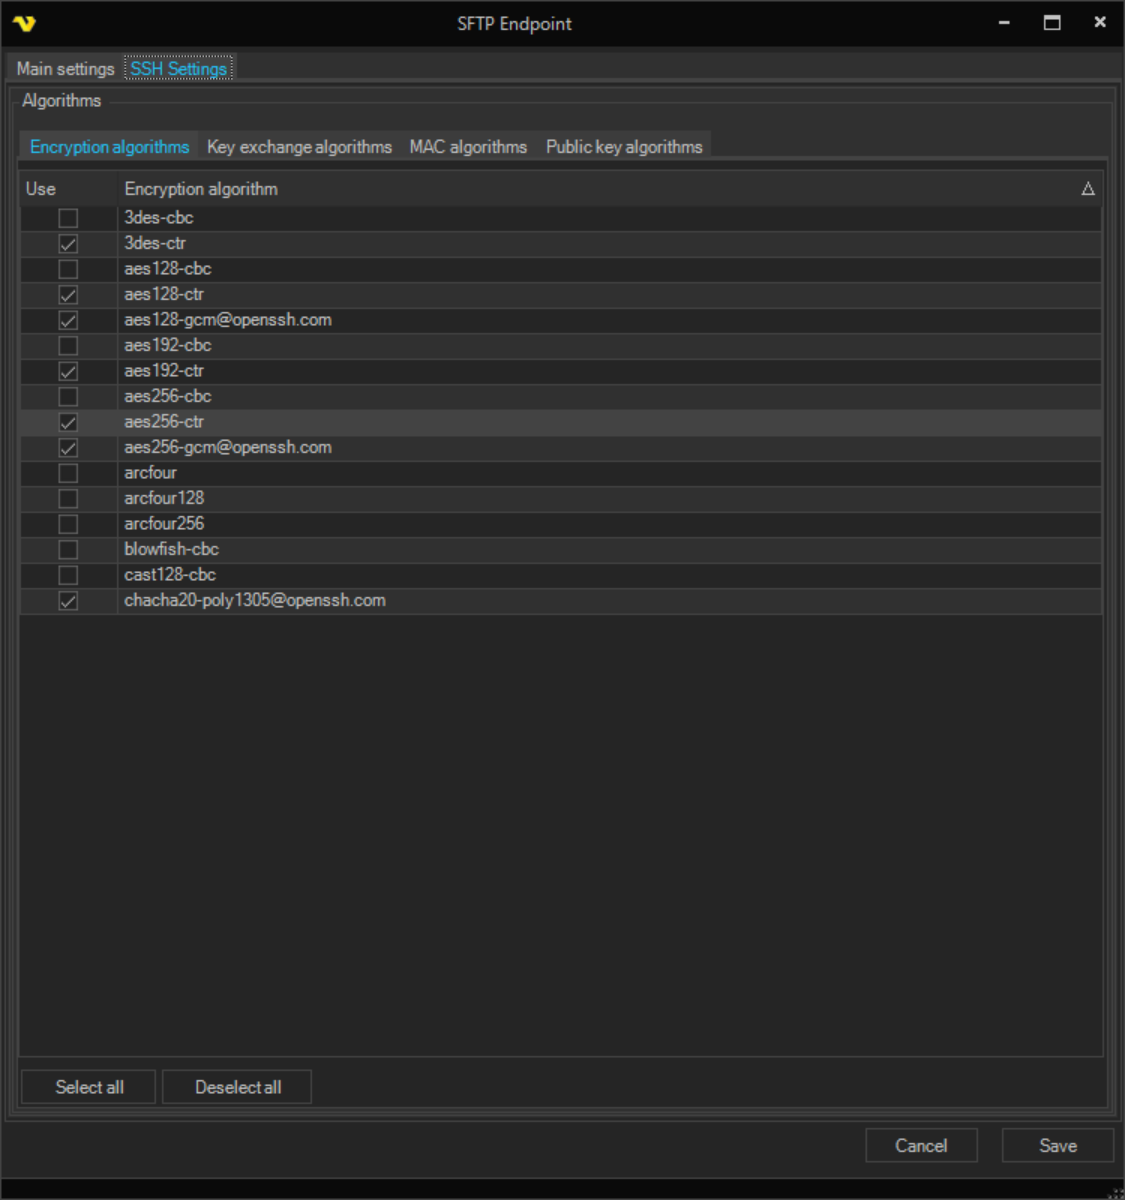The width and height of the screenshot is (1125, 1200).
Task: Open Key exchange algorithms tab
Action: point(299,147)
